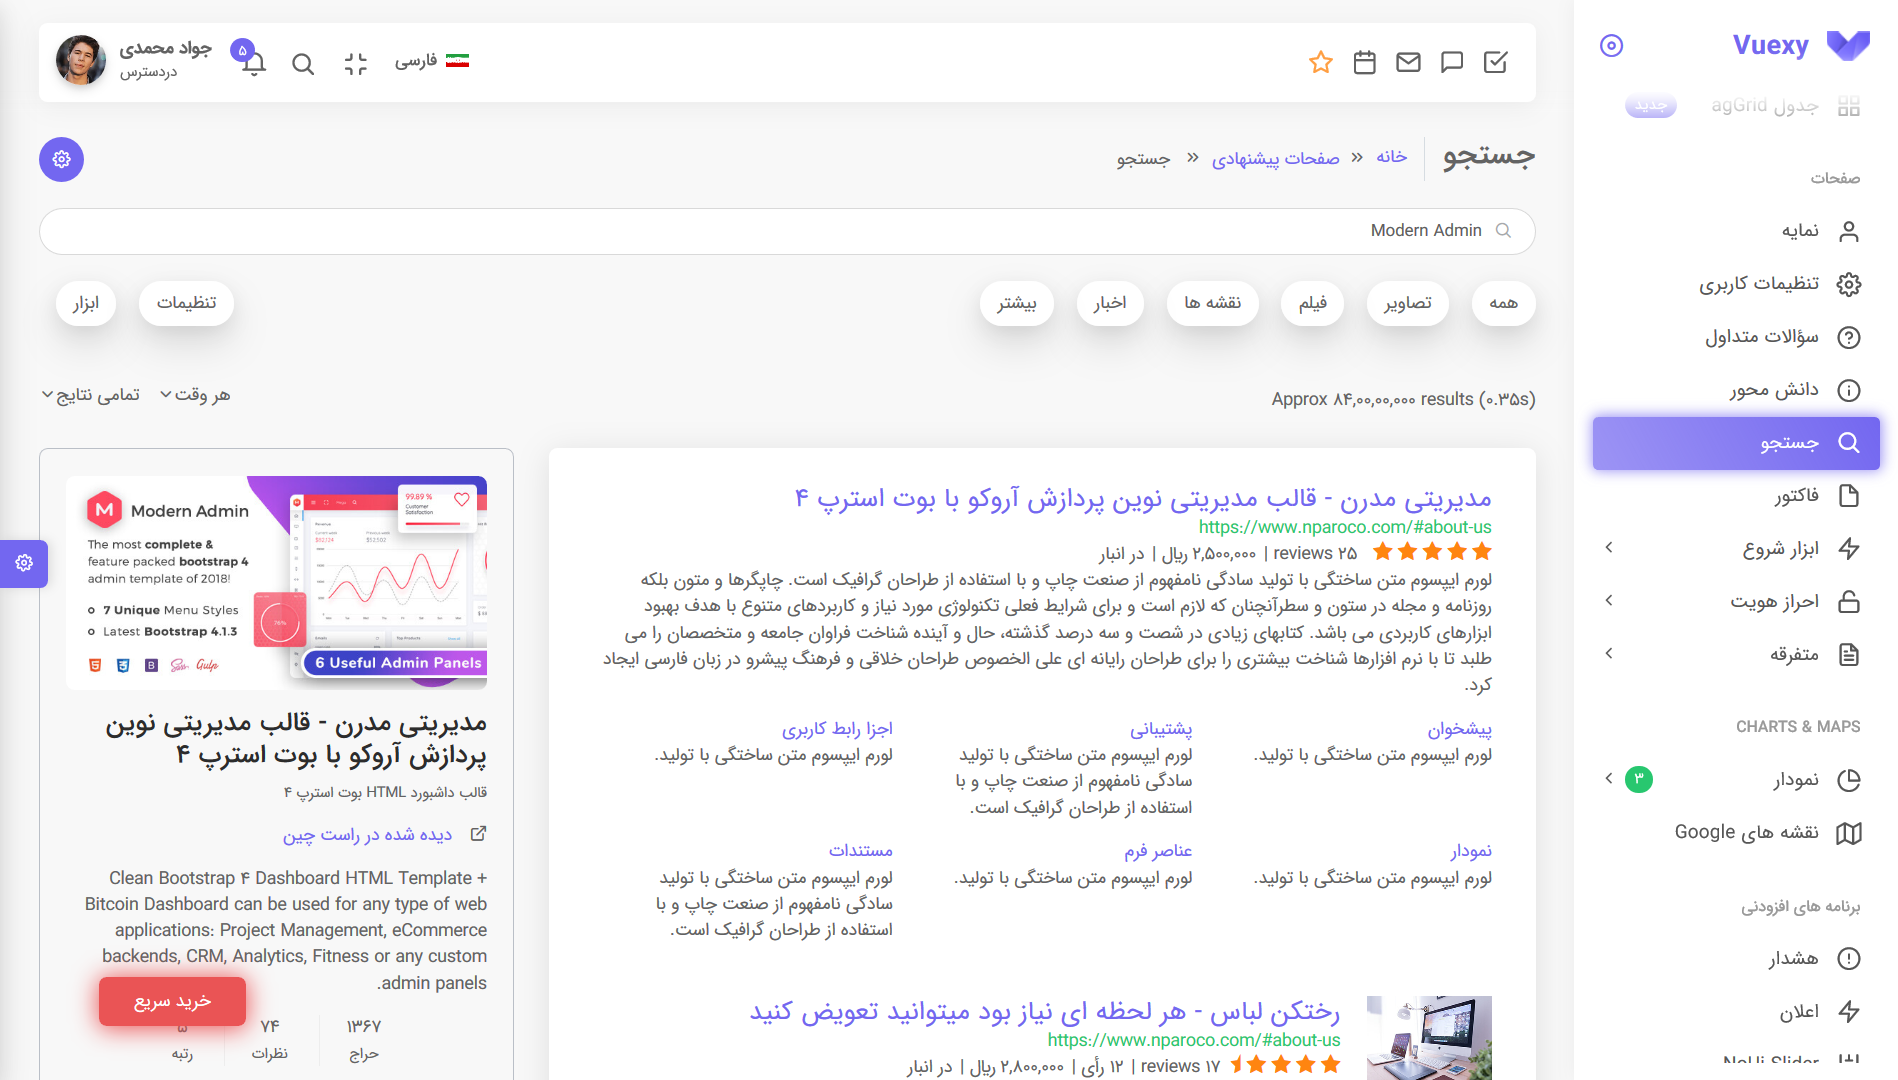Viewport: 1898px width, 1080px height.
Task: Open the بیشتر filter tab
Action: pyautogui.click(x=1017, y=303)
